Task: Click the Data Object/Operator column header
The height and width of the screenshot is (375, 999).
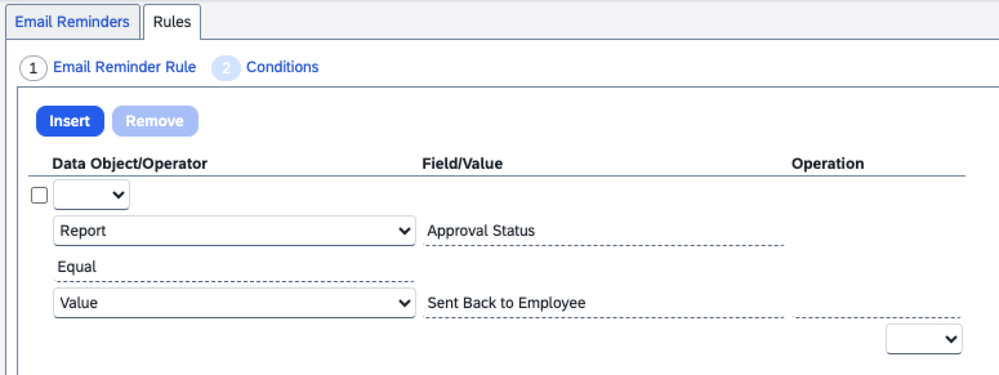Action: 130,164
